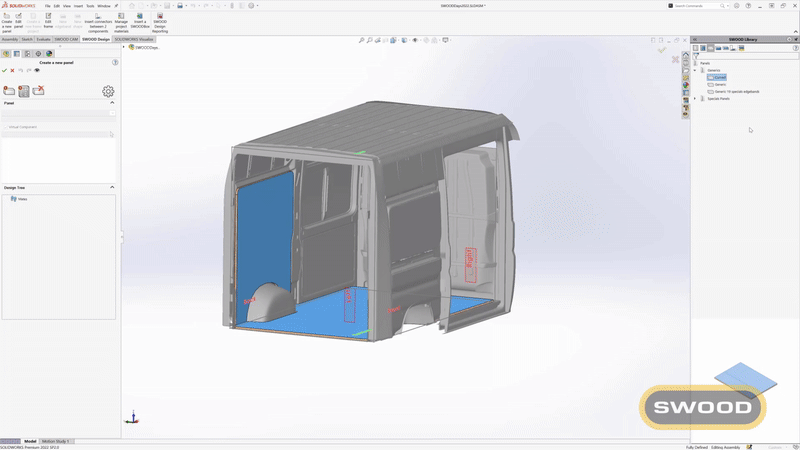Switch to the SWOOD CAM tab
The image size is (800, 450).
pyautogui.click(x=65, y=39)
